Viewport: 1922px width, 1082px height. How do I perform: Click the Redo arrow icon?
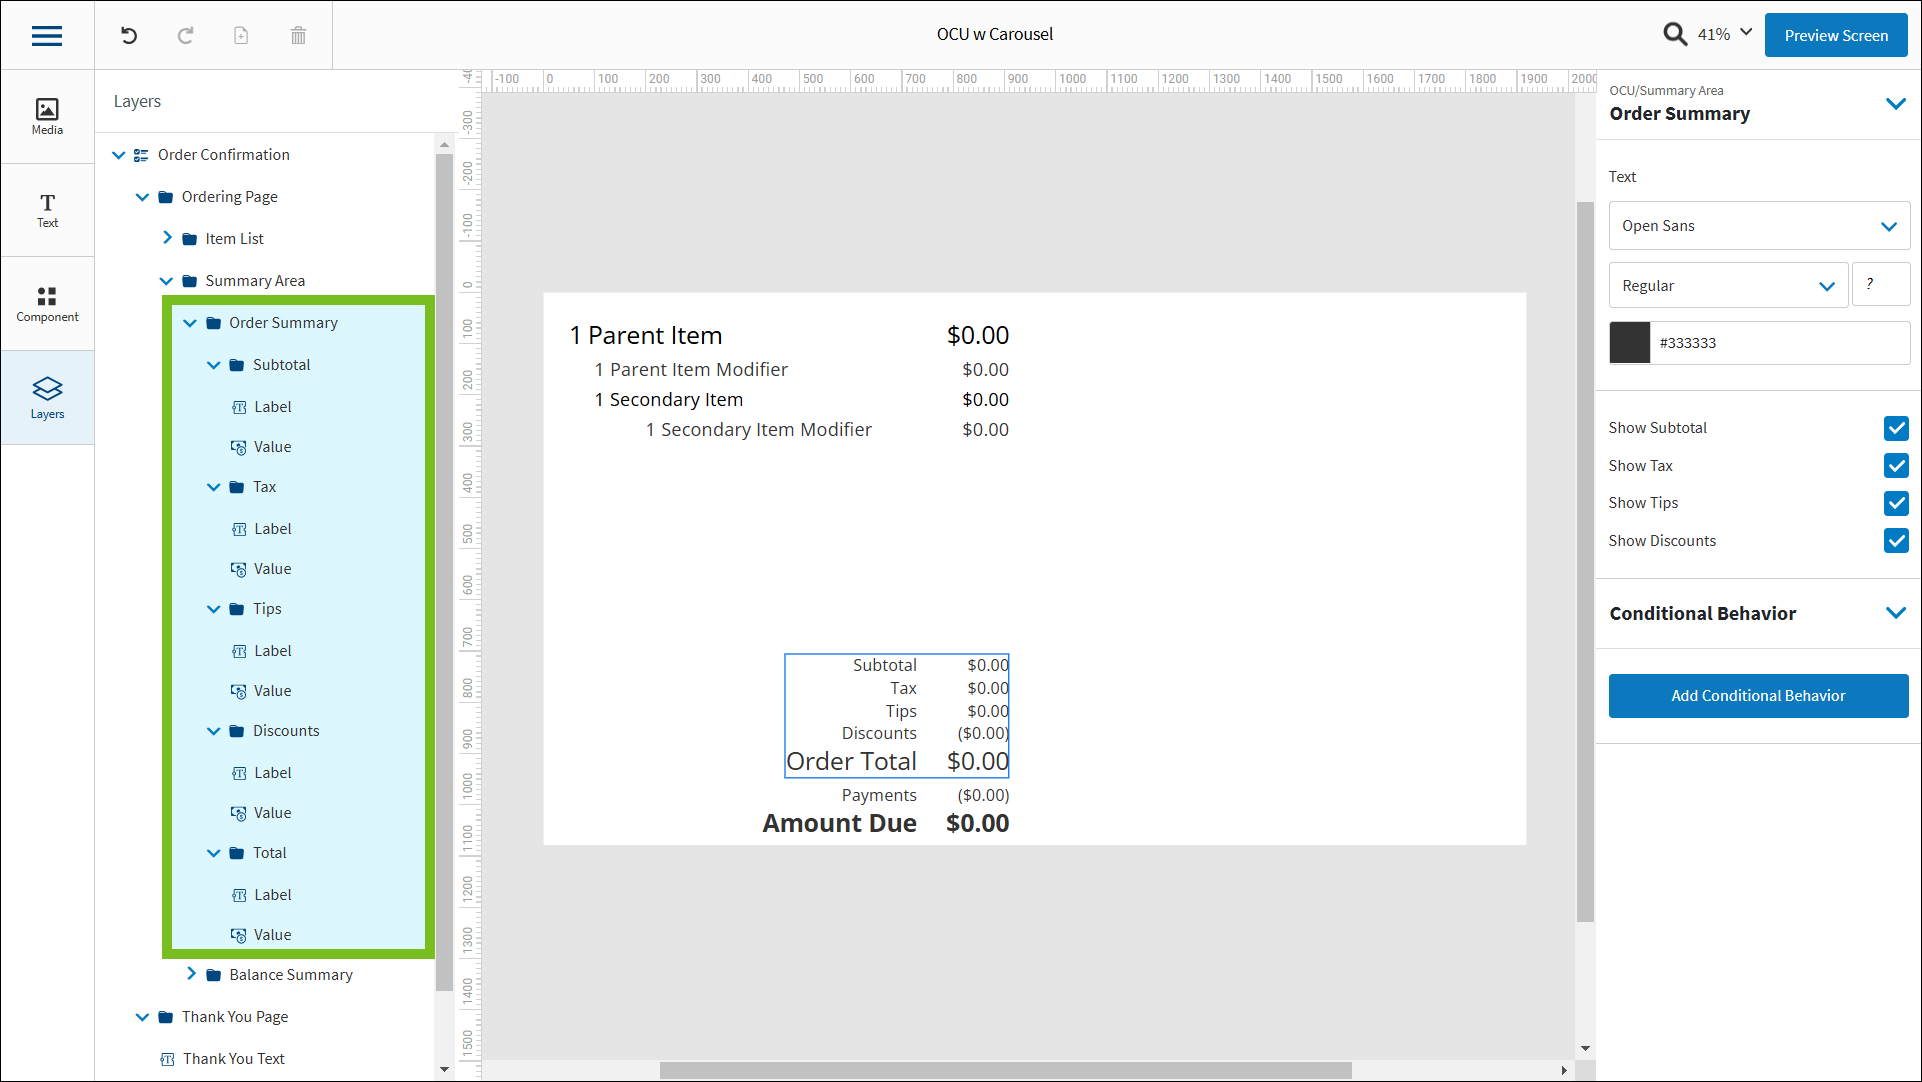click(185, 35)
